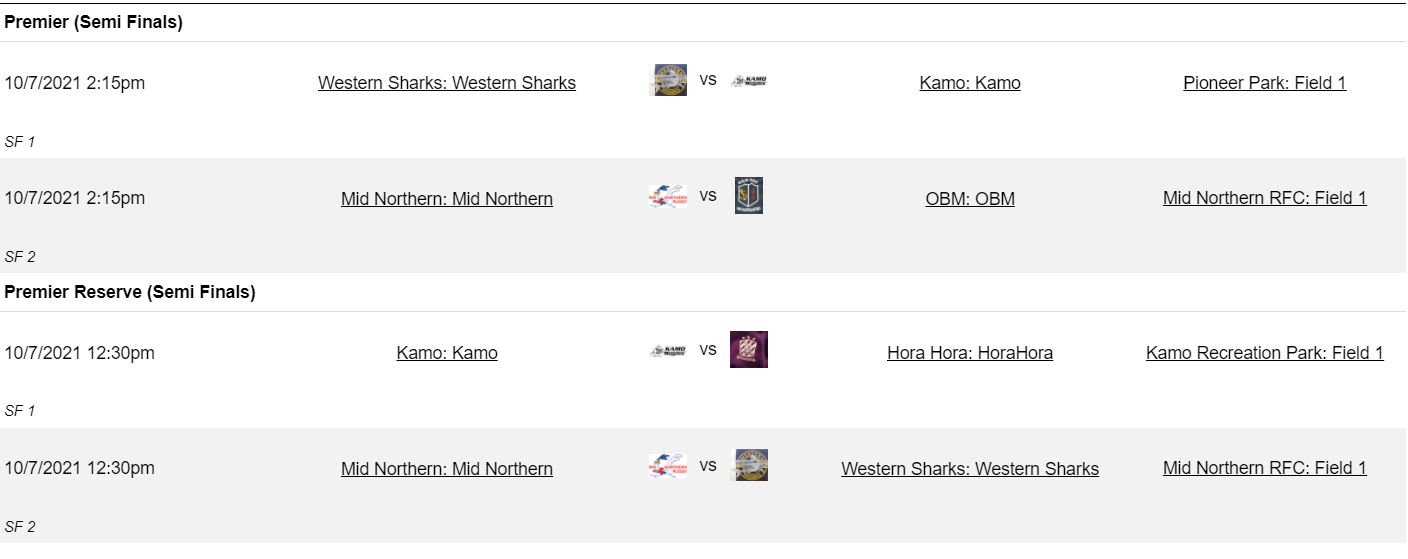Screen dimensions: 1408x559
Task: Click the OBM team crest logo
Action: pos(749,196)
